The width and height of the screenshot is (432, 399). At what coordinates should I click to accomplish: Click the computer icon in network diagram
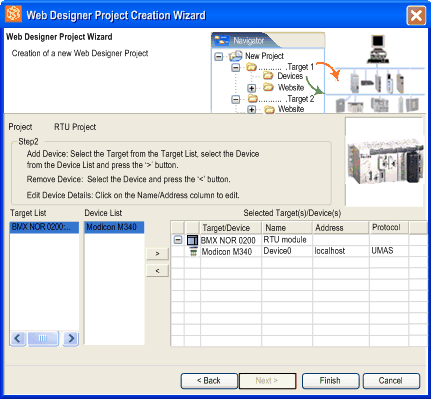pos(378,49)
